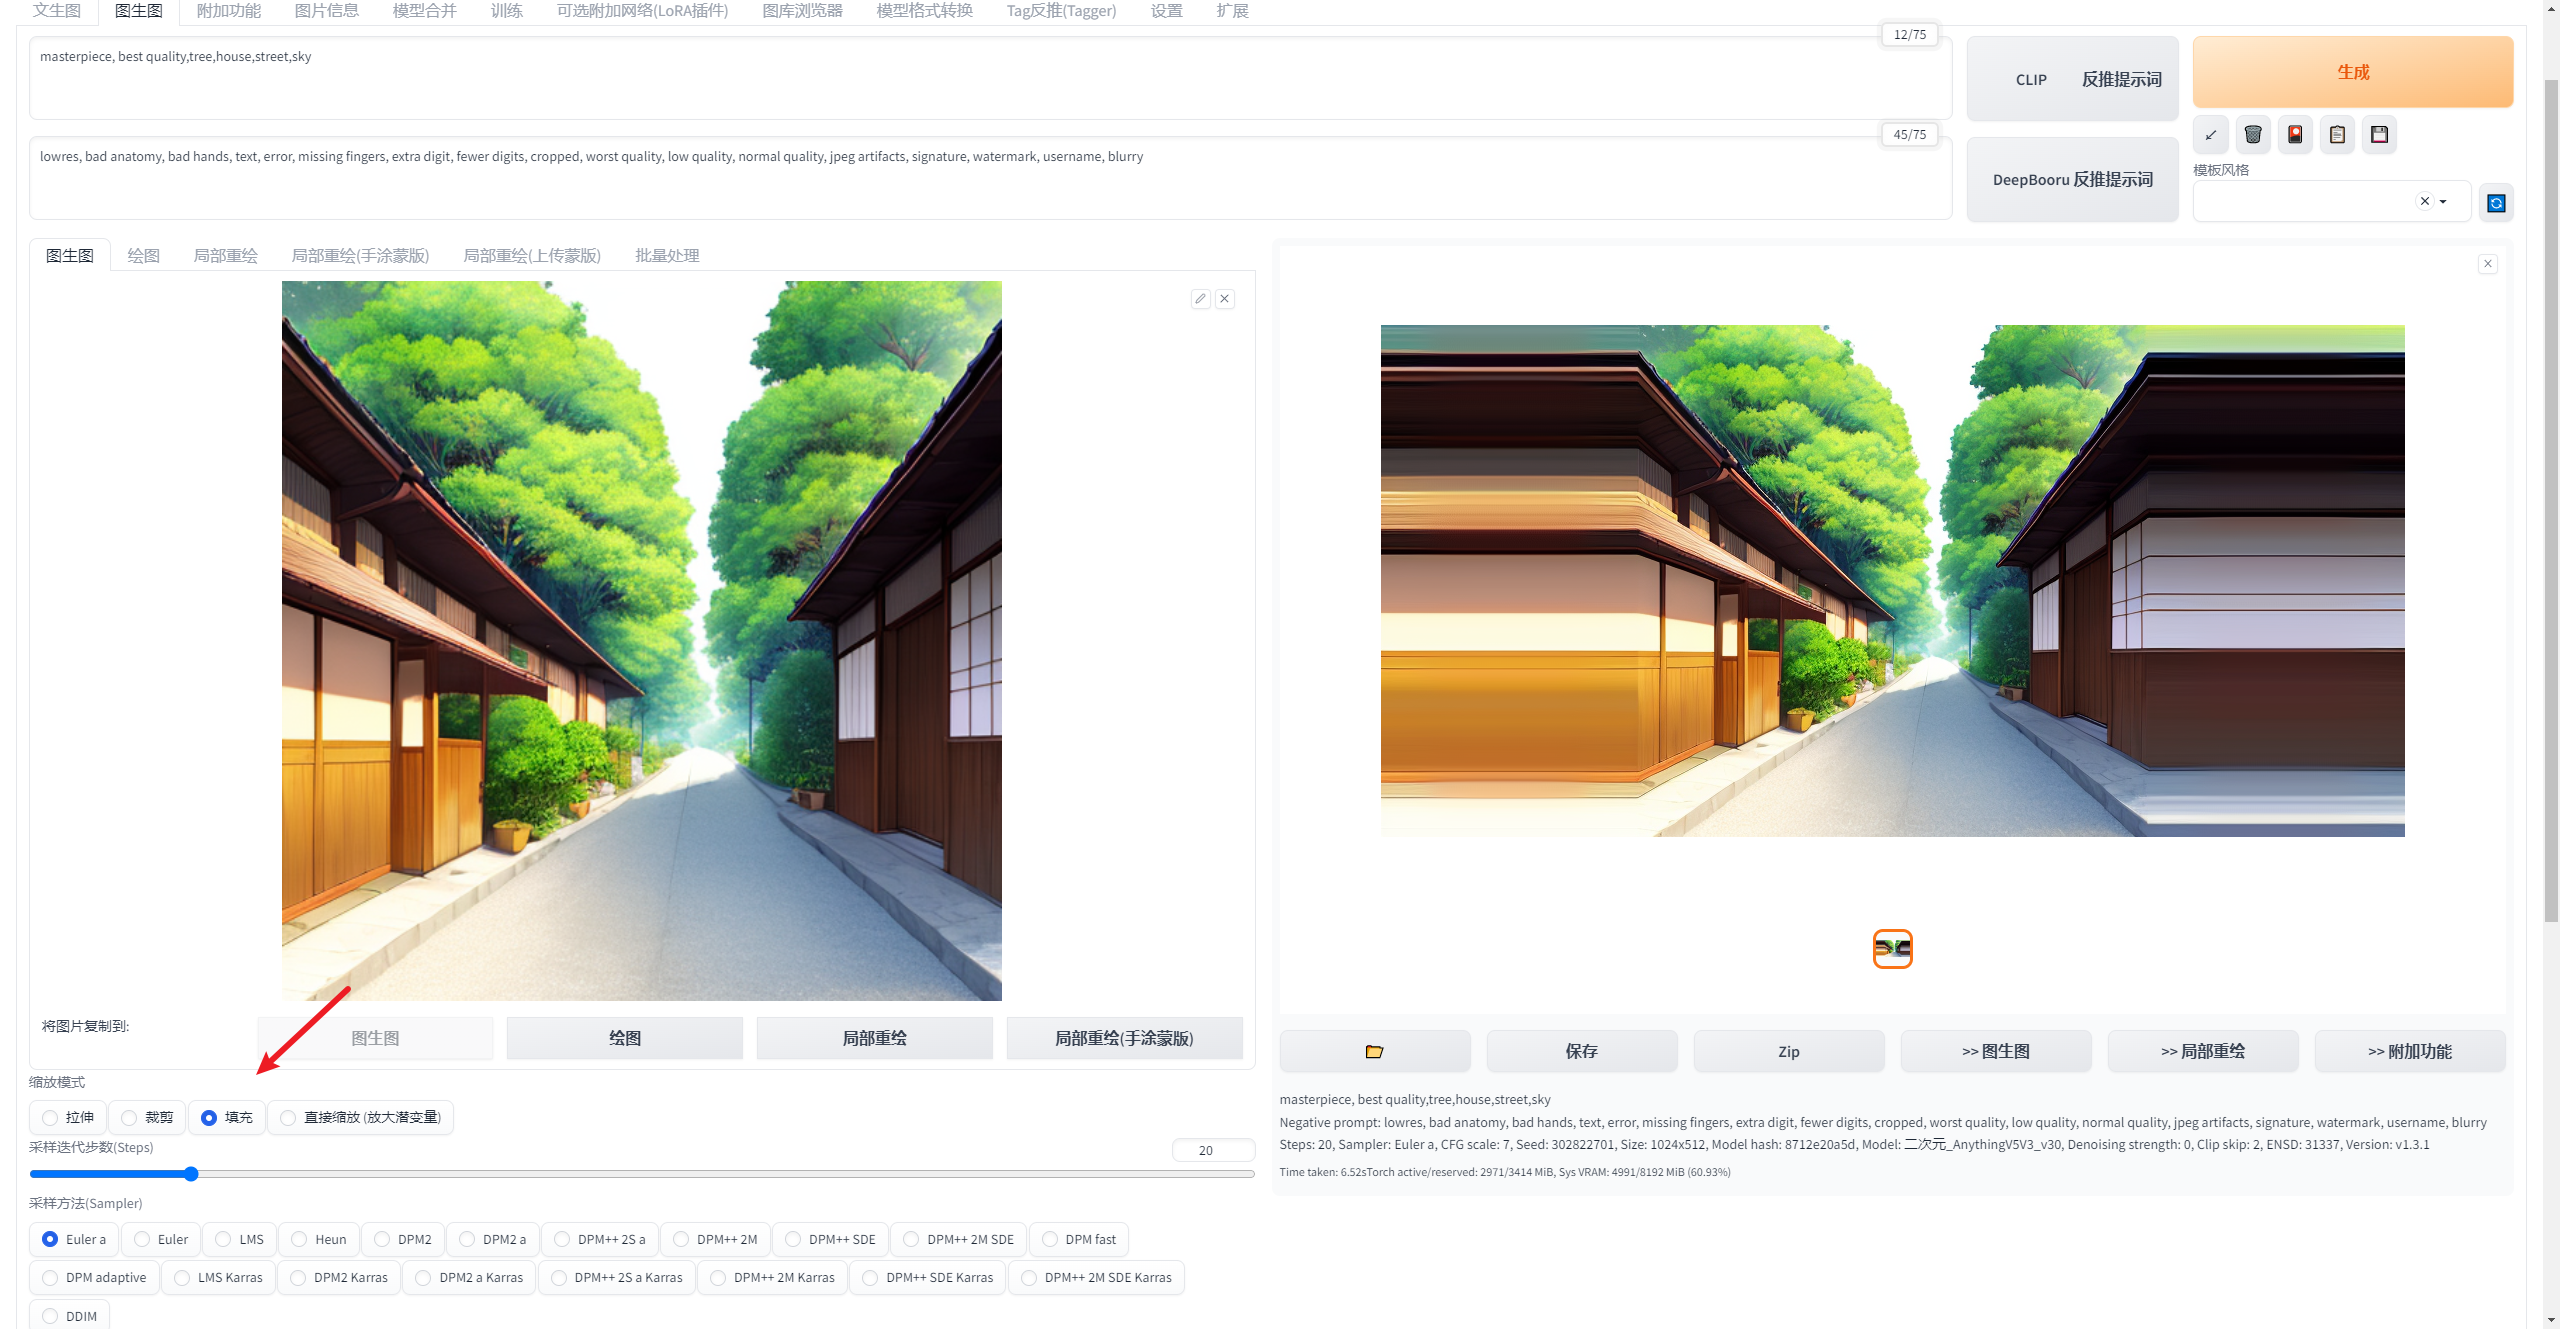This screenshot has width=2560, height=1329.
Task: Click the blue refresh styles icon
Action: (x=2496, y=203)
